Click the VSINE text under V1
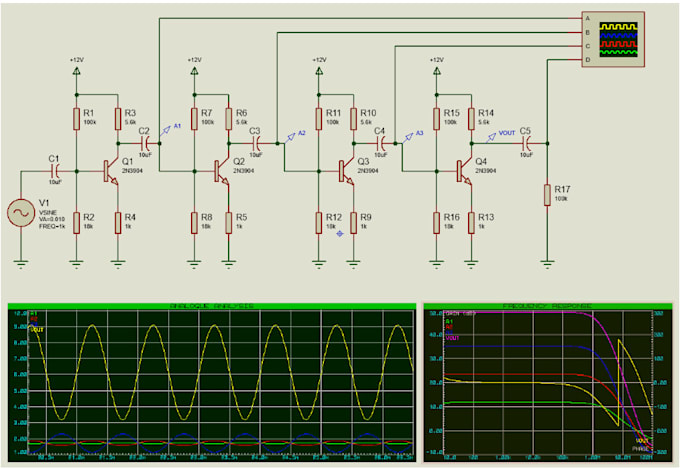This screenshot has width=680, height=469. 47,213
